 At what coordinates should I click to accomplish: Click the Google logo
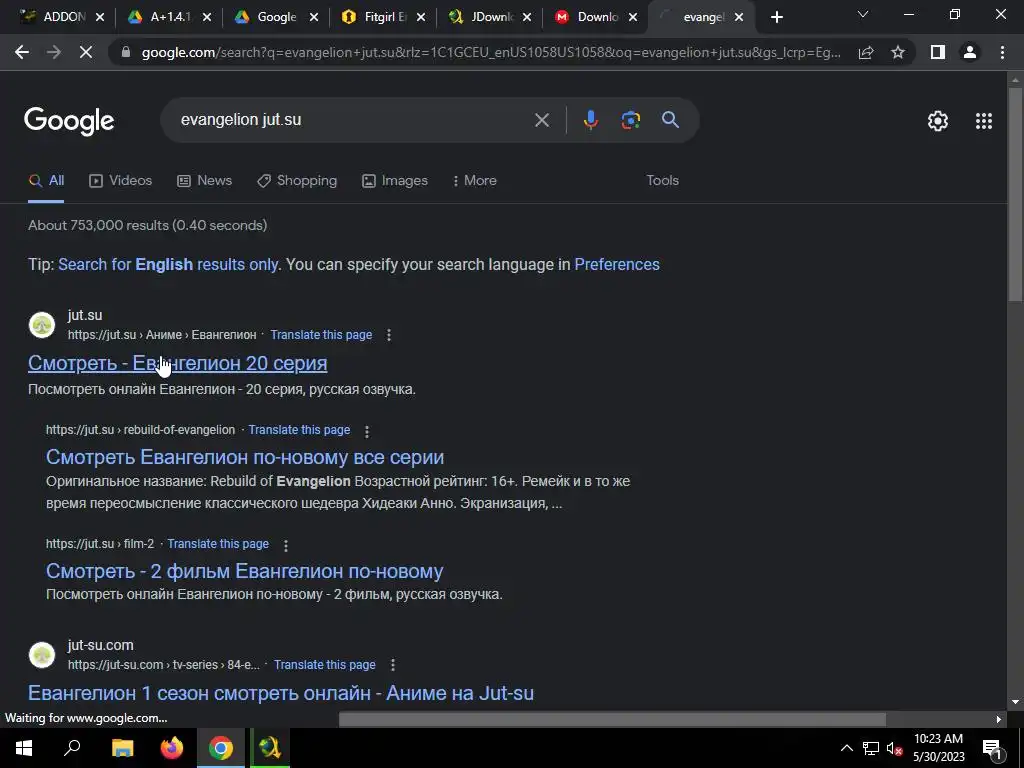tap(69, 121)
